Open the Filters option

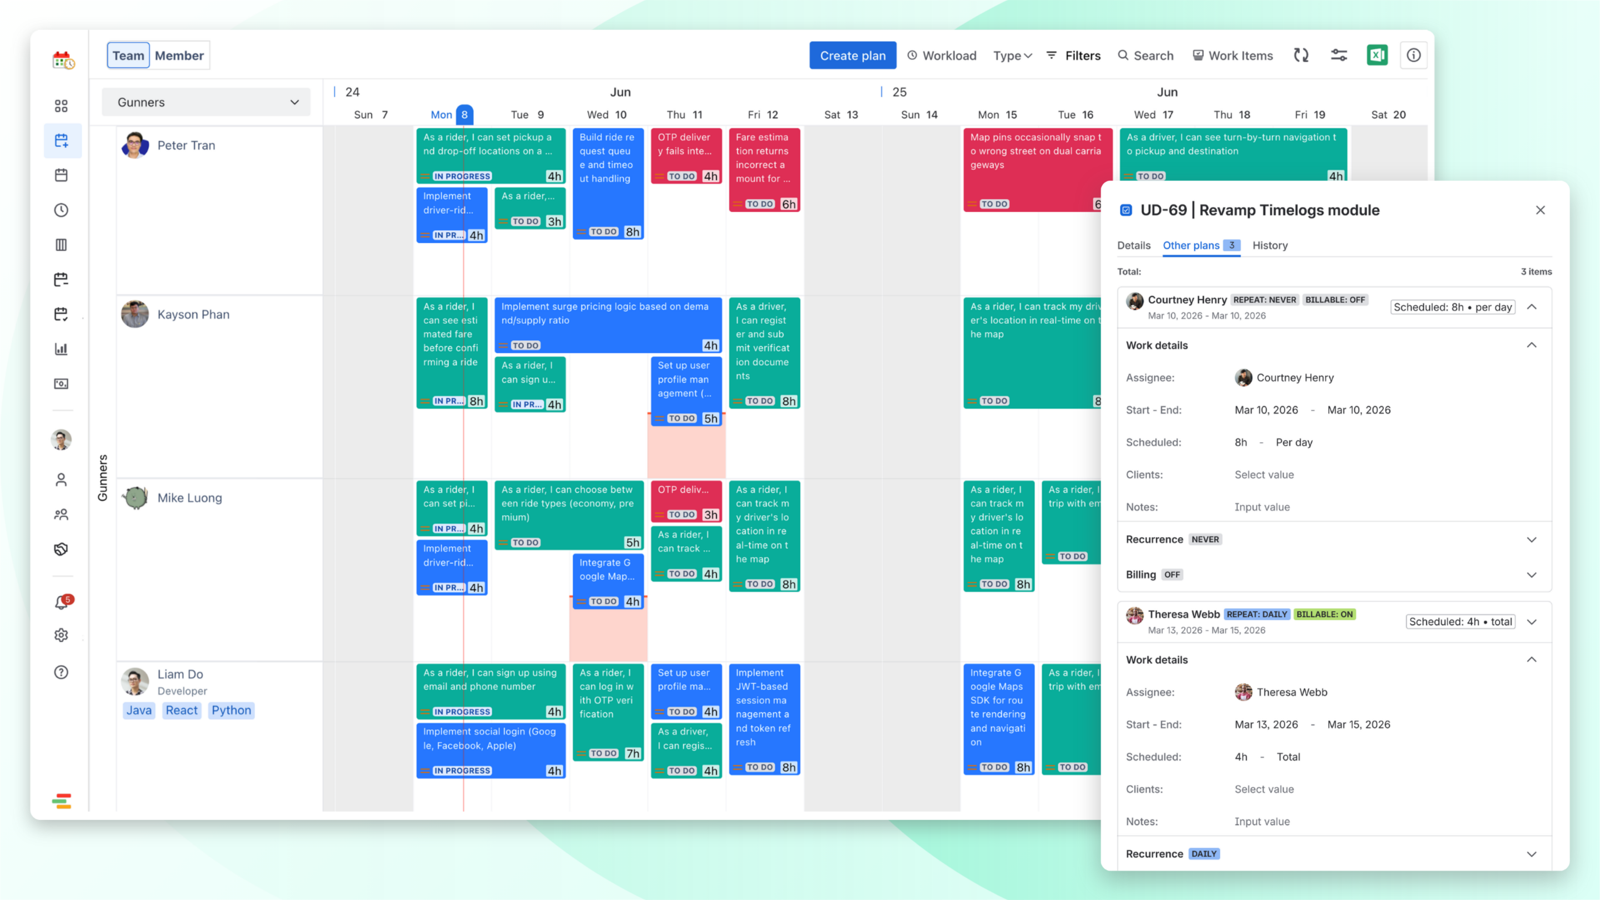click(1073, 56)
